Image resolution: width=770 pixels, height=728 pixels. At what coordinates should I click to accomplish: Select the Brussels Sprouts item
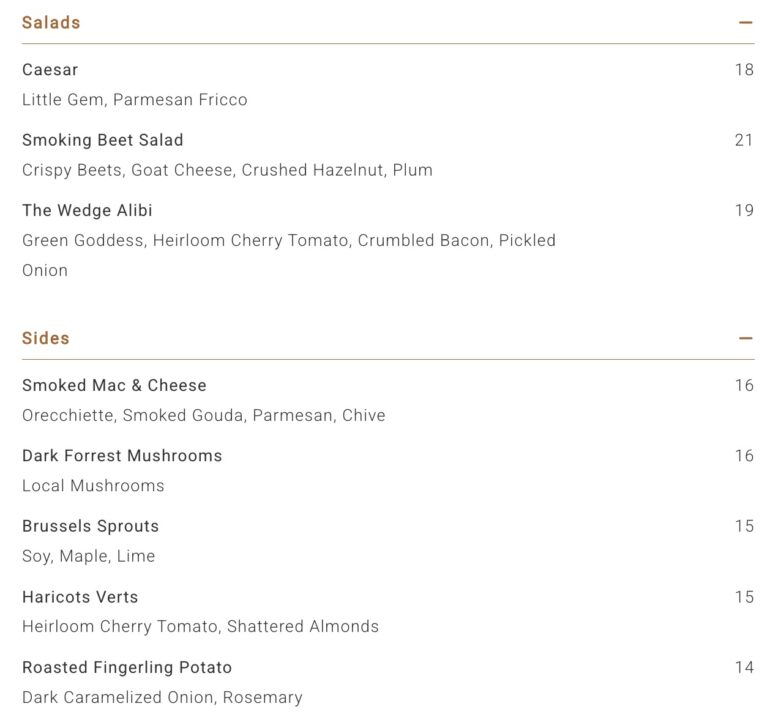[x=91, y=526]
